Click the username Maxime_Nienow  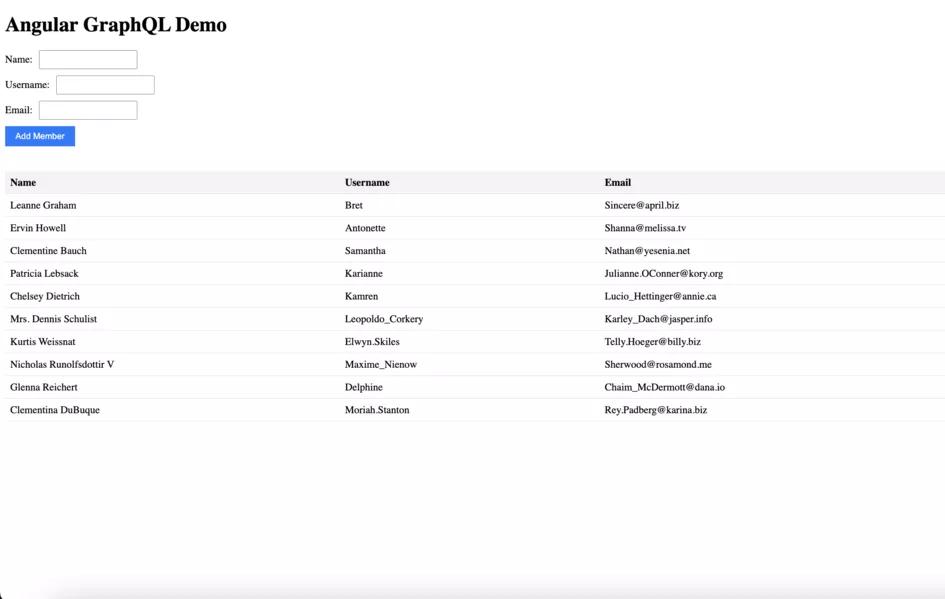(381, 365)
